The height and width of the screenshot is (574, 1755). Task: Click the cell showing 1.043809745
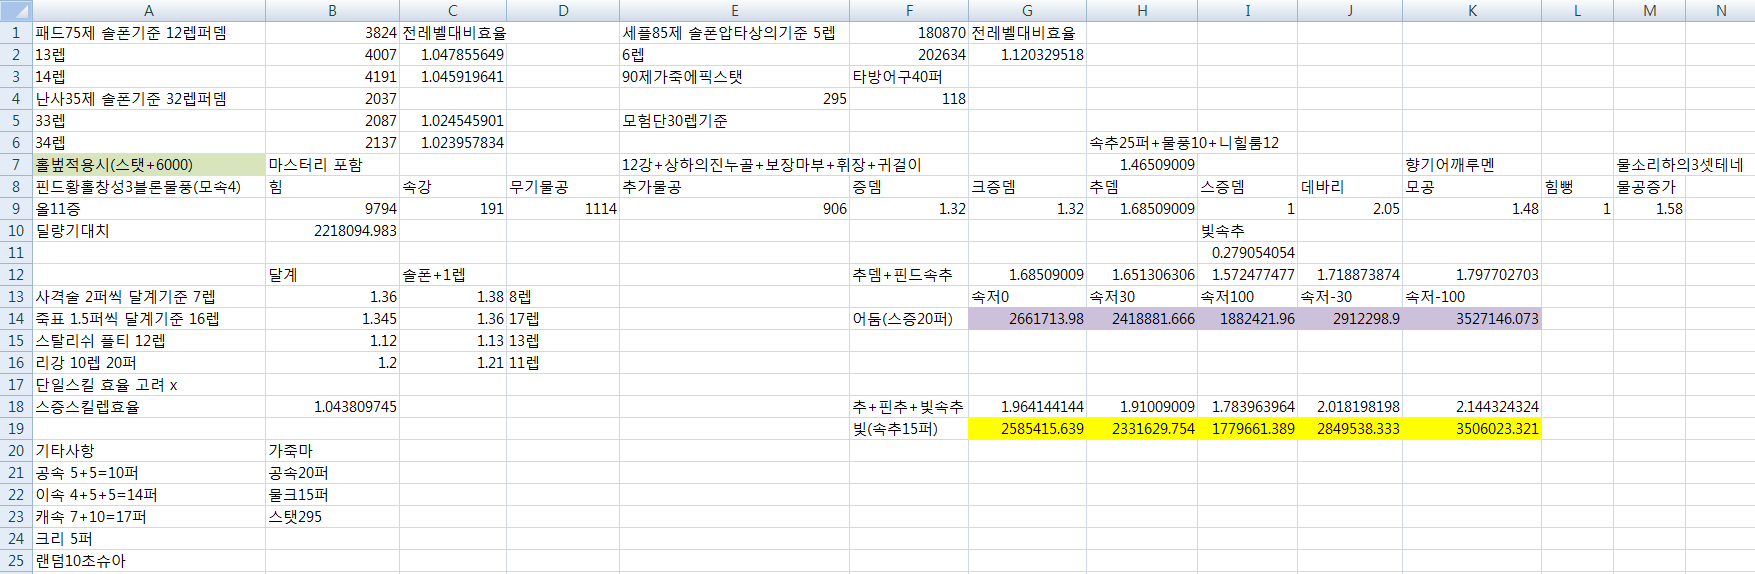pos(332,407)
